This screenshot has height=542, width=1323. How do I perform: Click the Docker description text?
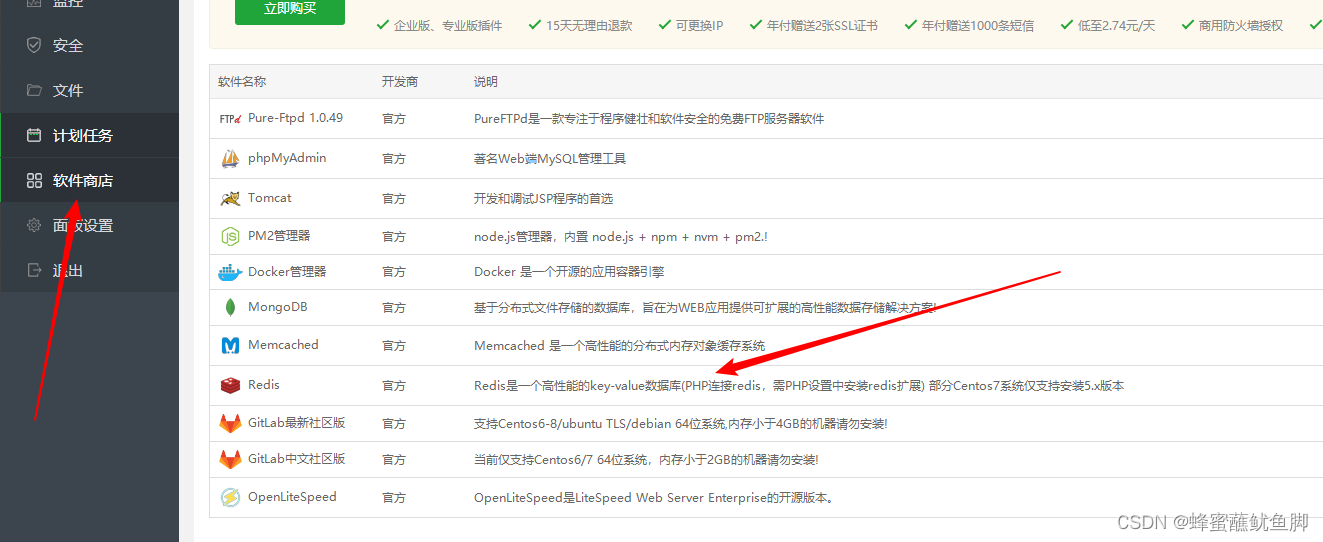pyautogui.click(x=569, y=272)
